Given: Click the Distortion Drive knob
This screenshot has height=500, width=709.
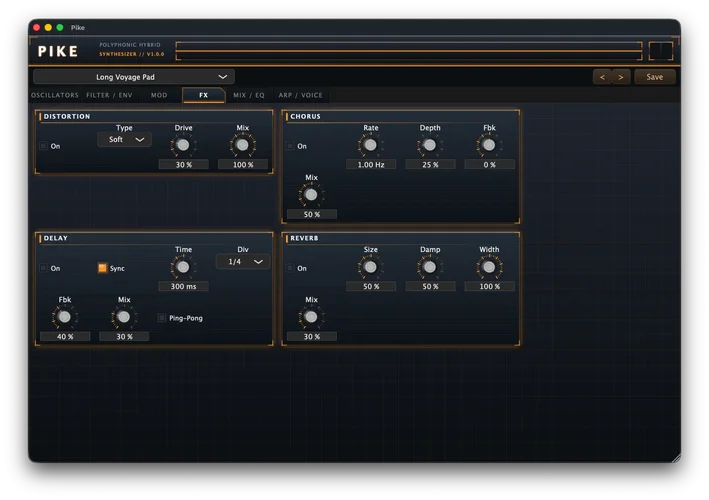Looking at the screenshot, I should point(183,145).
